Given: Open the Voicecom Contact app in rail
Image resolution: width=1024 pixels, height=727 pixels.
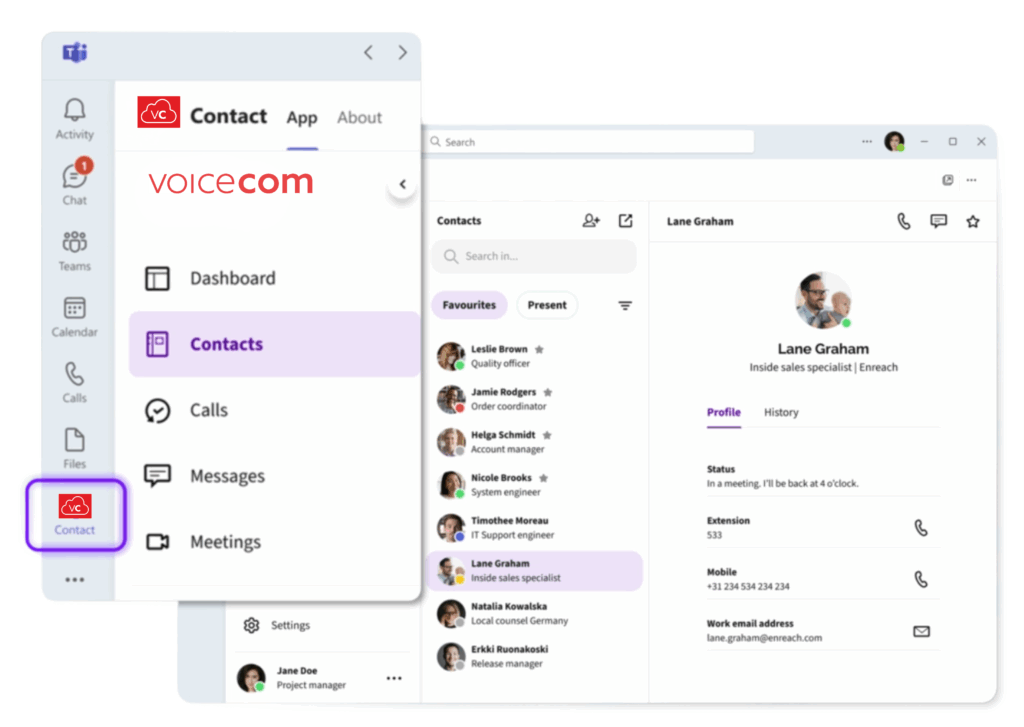Looking at the screenshot, I should 75,515.
